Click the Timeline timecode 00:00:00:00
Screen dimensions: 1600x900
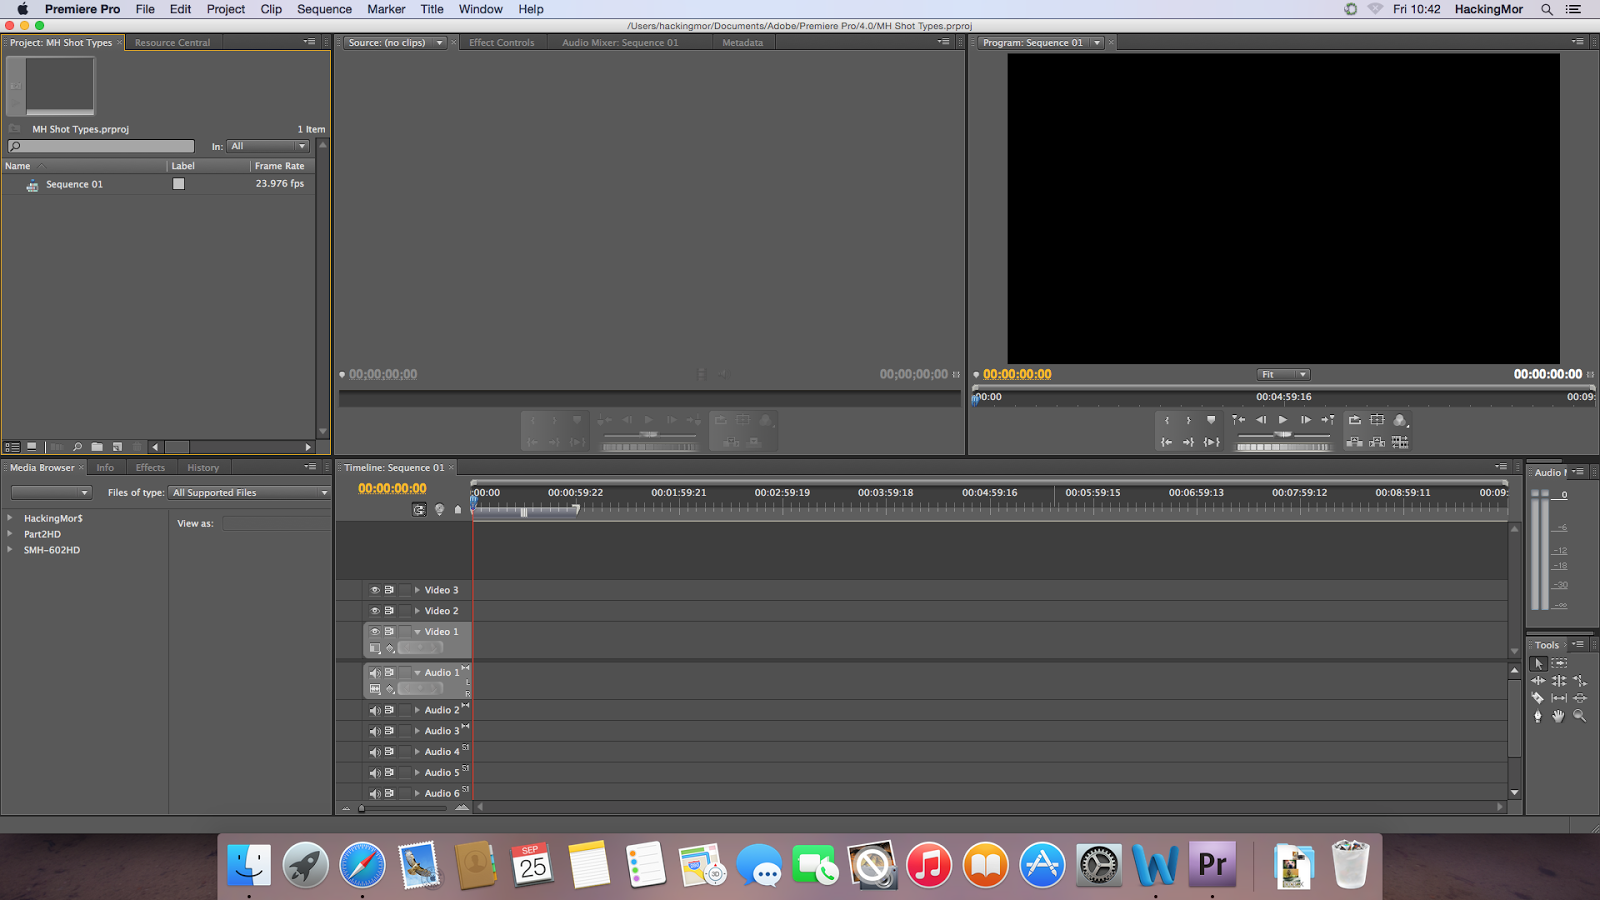(x=392, y=488)
